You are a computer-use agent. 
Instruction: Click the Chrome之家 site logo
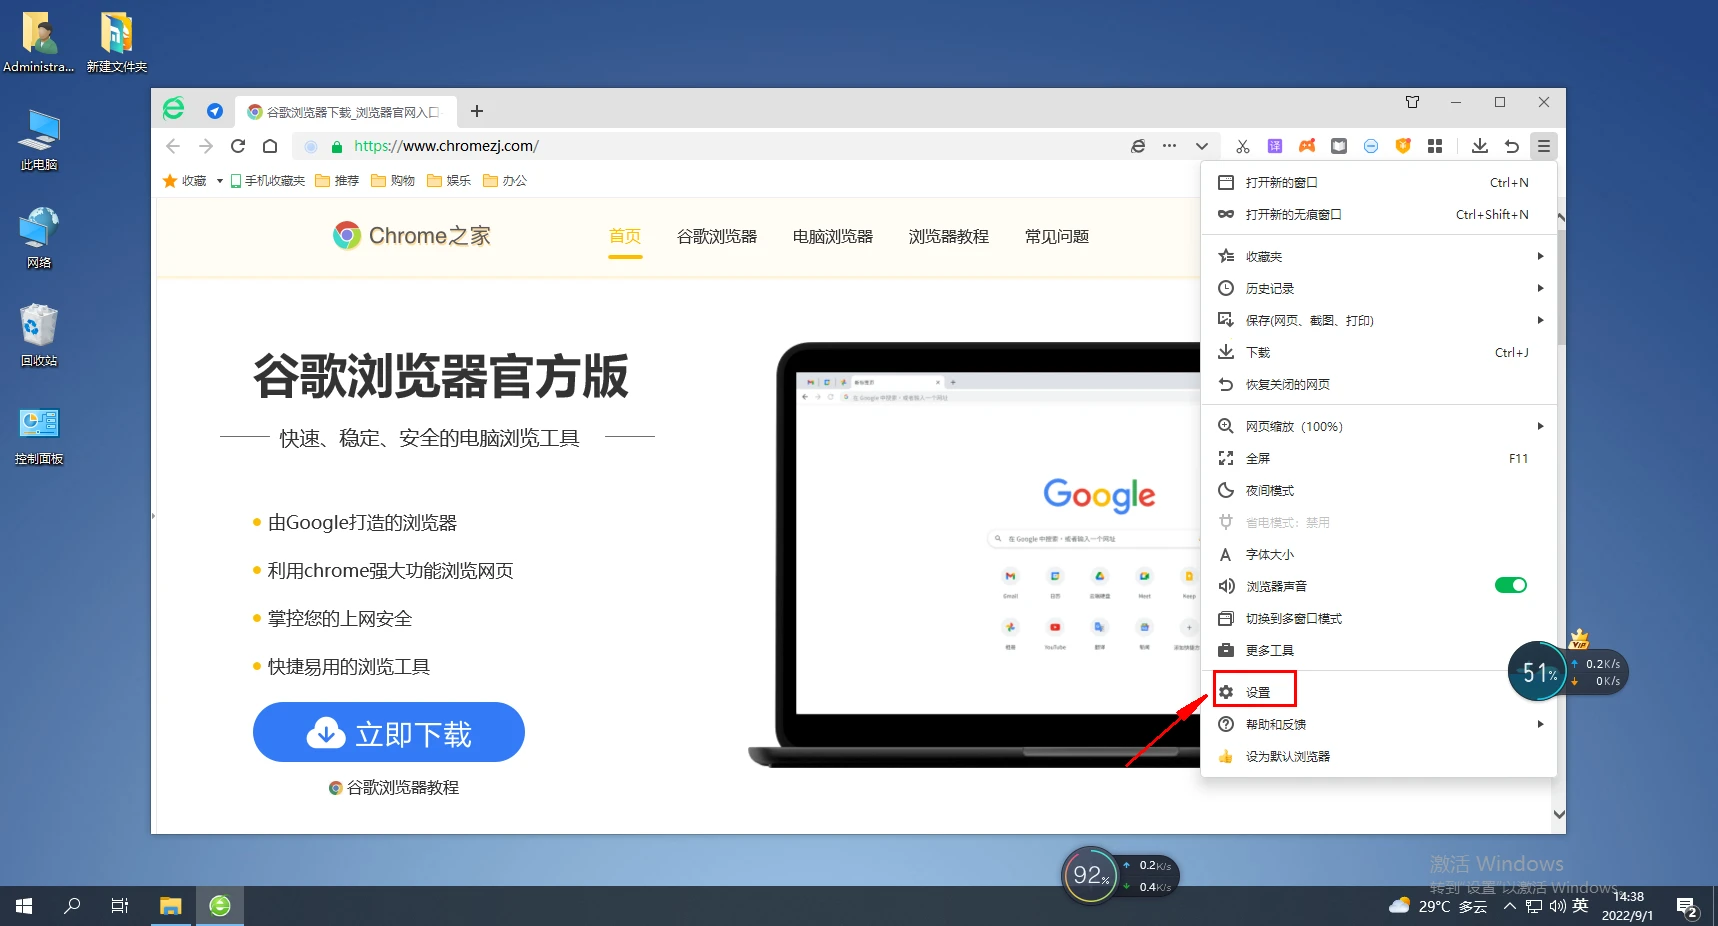tap(412, 236)
